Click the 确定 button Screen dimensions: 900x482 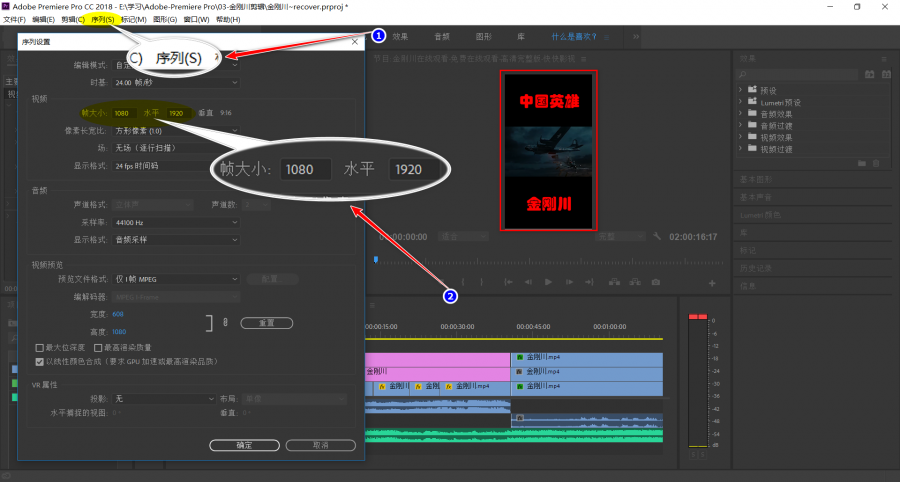click(245, 445)
